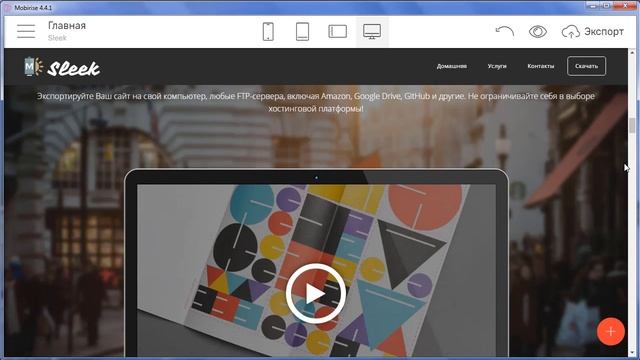
Task: Click the vertical scrollbar thumb
Action: (632, 125)
